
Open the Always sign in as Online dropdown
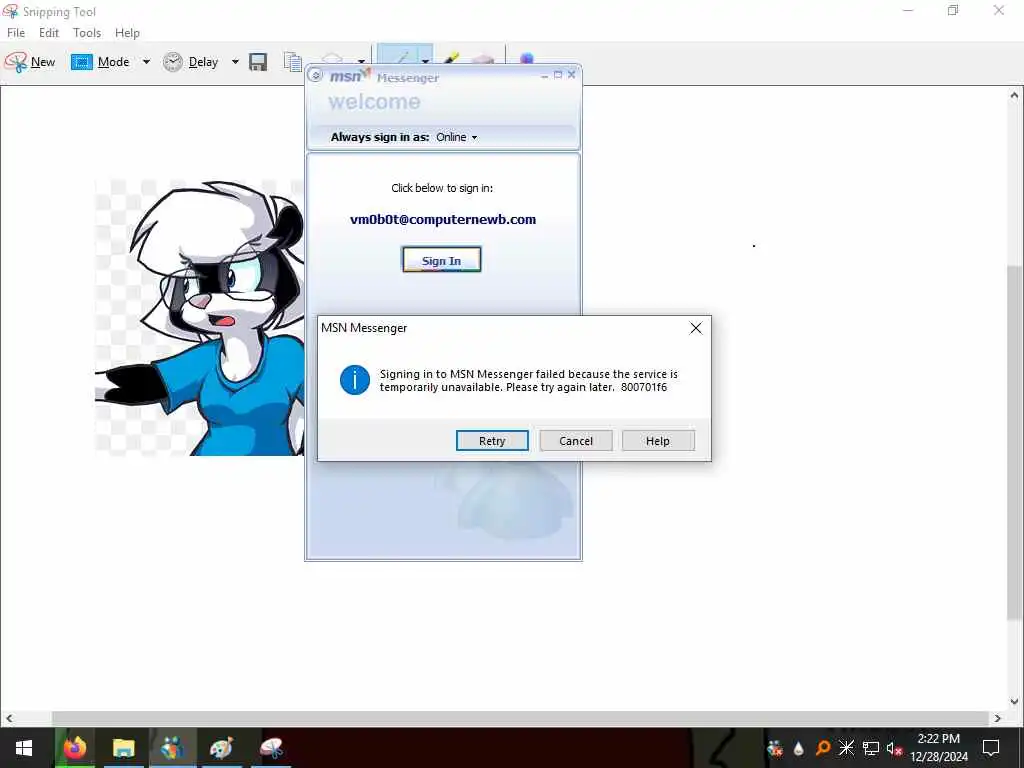(x=456, y=137)
